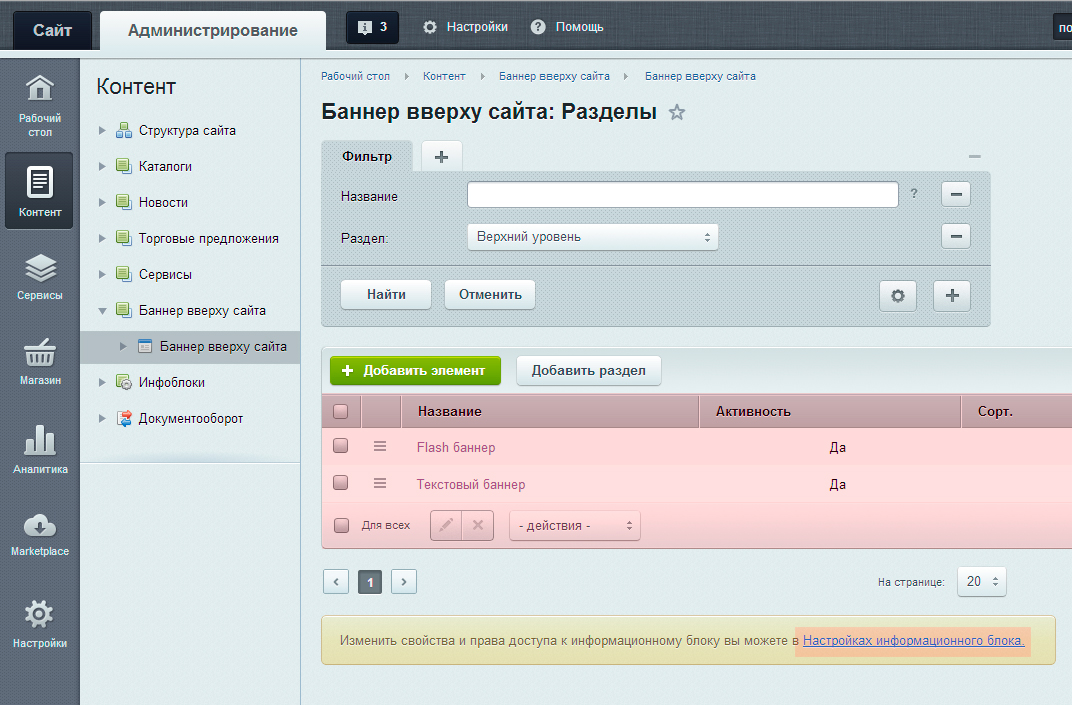The image size is (1072, 705).
Task: Click the edit pencil group action button
Action: coord(446,525)
